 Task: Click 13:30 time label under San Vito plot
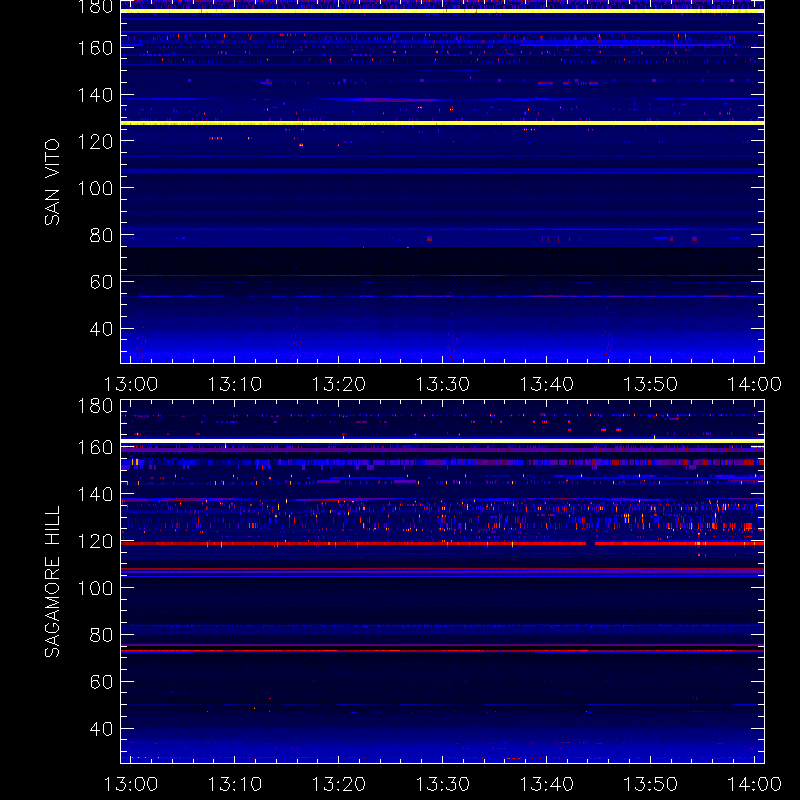pyautogui.click(x=442, y=384)
